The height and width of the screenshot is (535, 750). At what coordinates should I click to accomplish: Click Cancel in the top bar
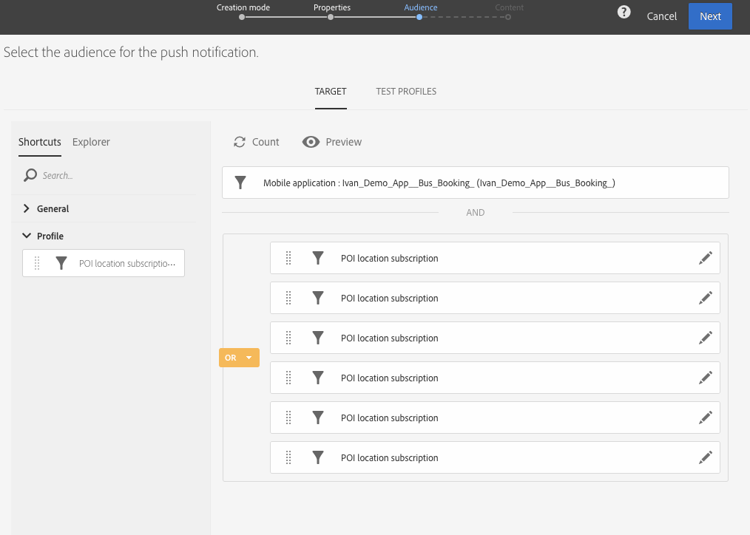tap(662, 16)
